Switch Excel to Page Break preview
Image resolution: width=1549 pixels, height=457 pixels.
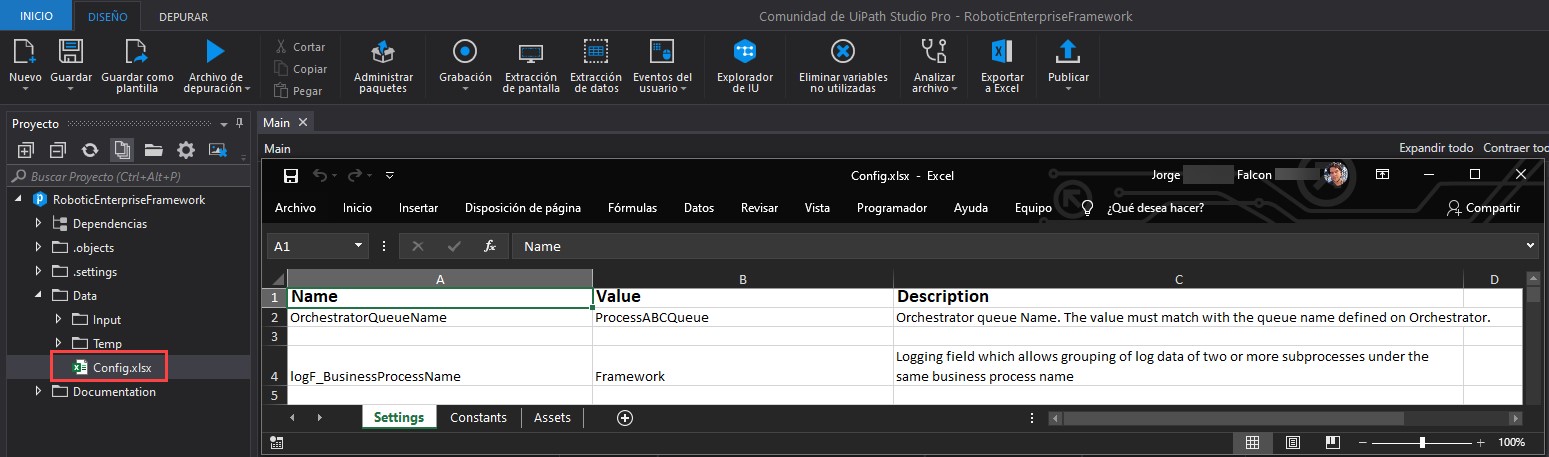coord(1331,442)
